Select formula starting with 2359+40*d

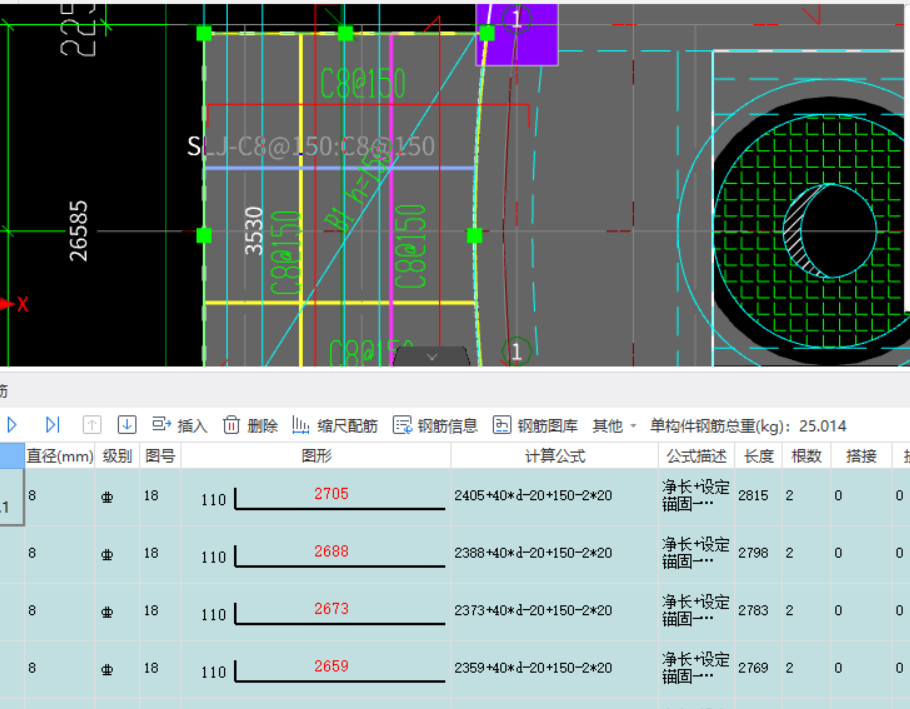(533, 668)
